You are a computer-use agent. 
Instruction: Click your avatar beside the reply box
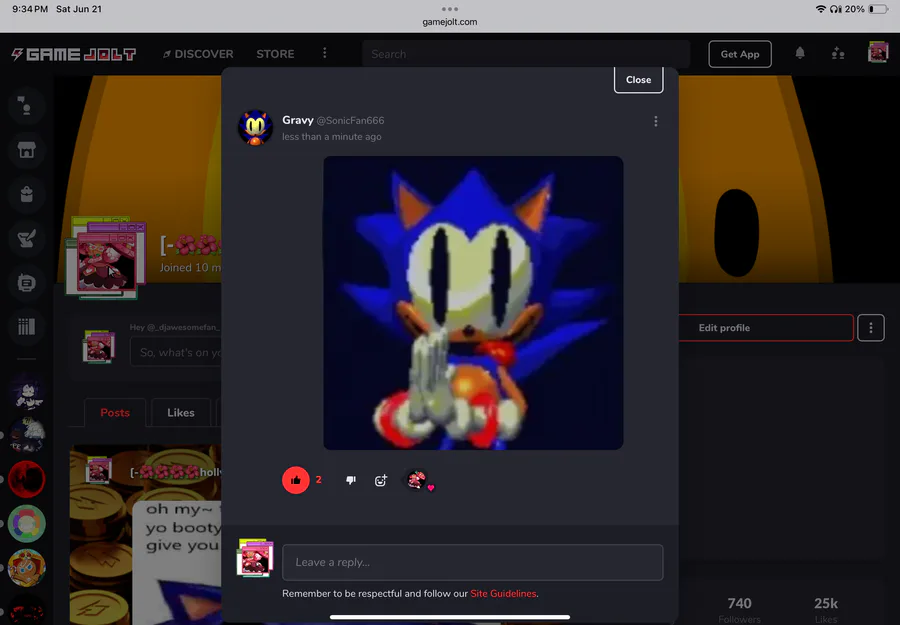click(255, 557)
